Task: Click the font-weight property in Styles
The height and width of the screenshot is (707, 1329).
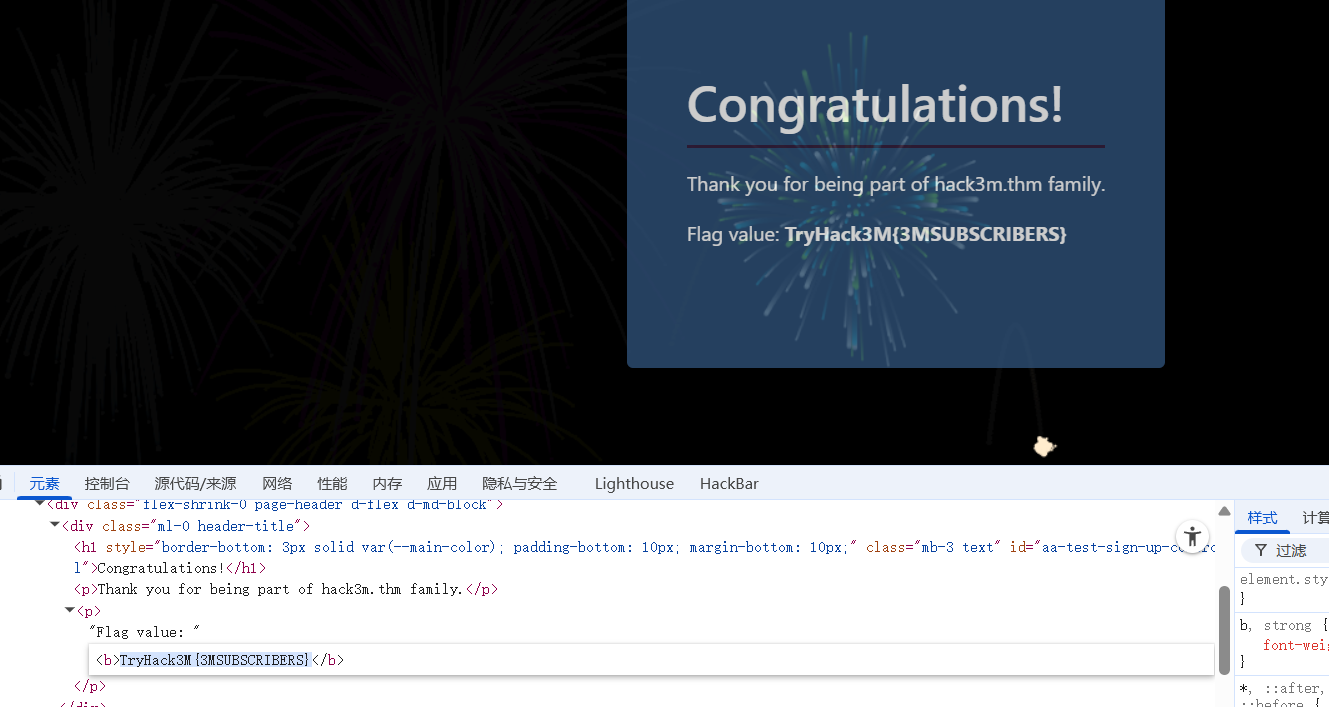Action: (1296, 645)
